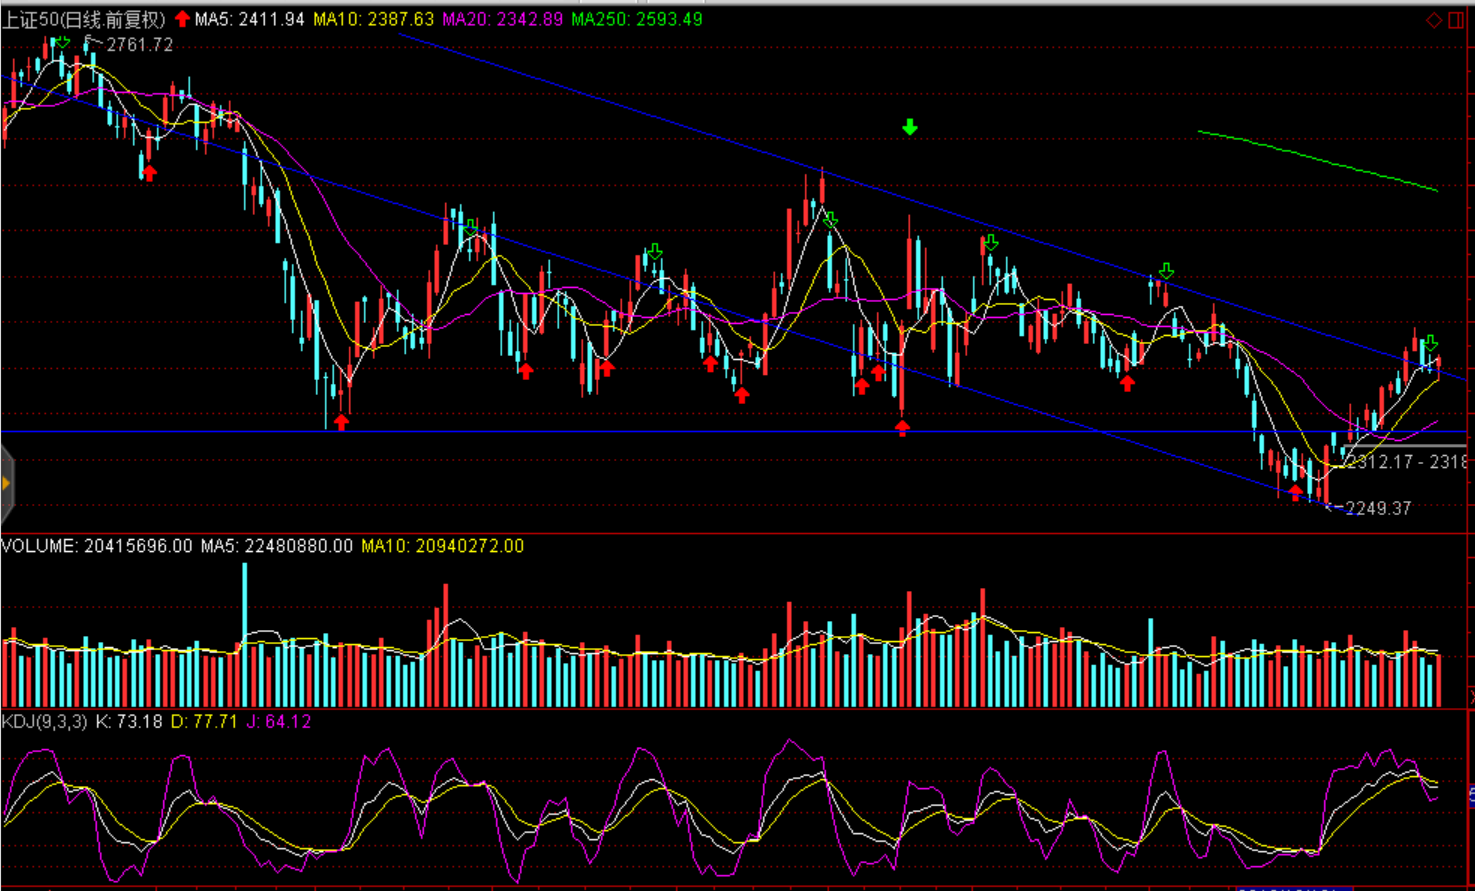This screenshot has height=891, width=1475.
Task: Select the MA20: 2342.89 indicator label
Action: click(502, 19)
